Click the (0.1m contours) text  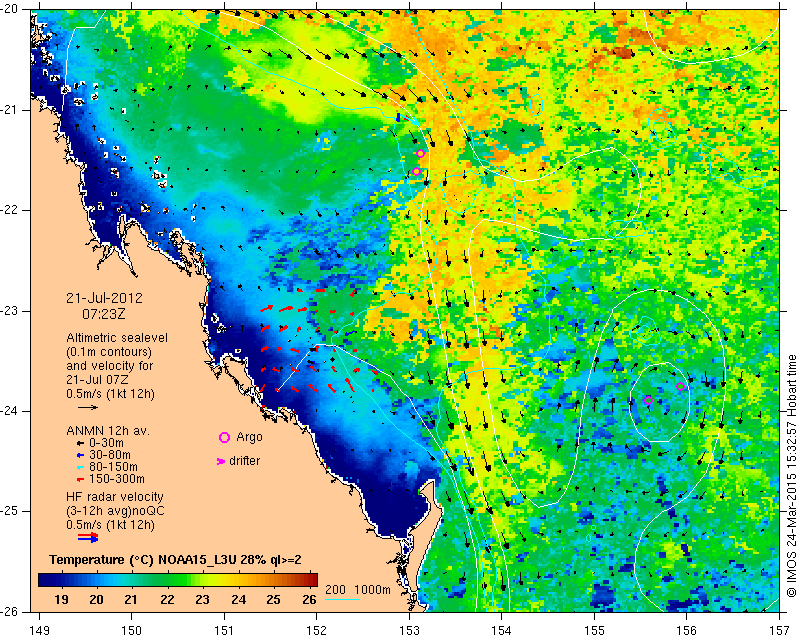tap(109, 352)
